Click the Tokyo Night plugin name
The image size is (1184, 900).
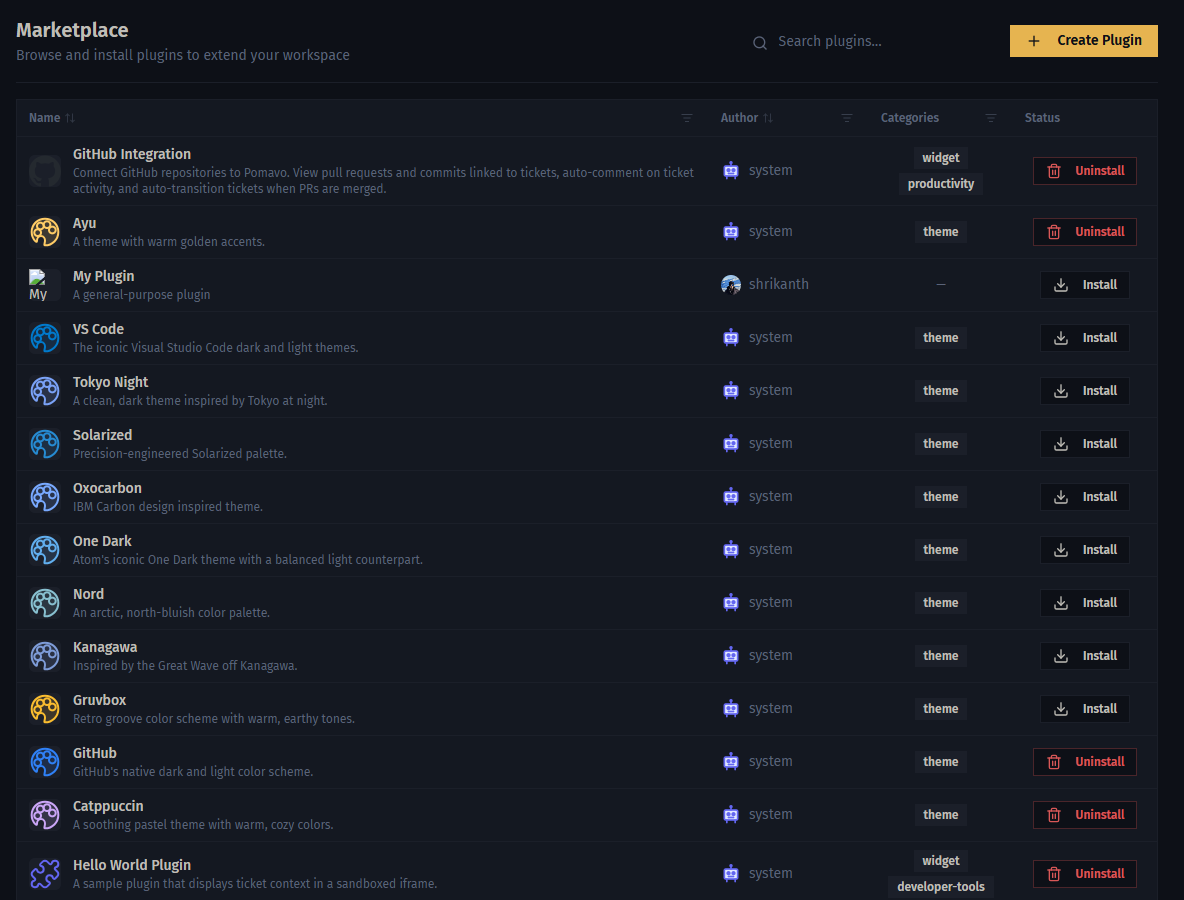(110, 382)
